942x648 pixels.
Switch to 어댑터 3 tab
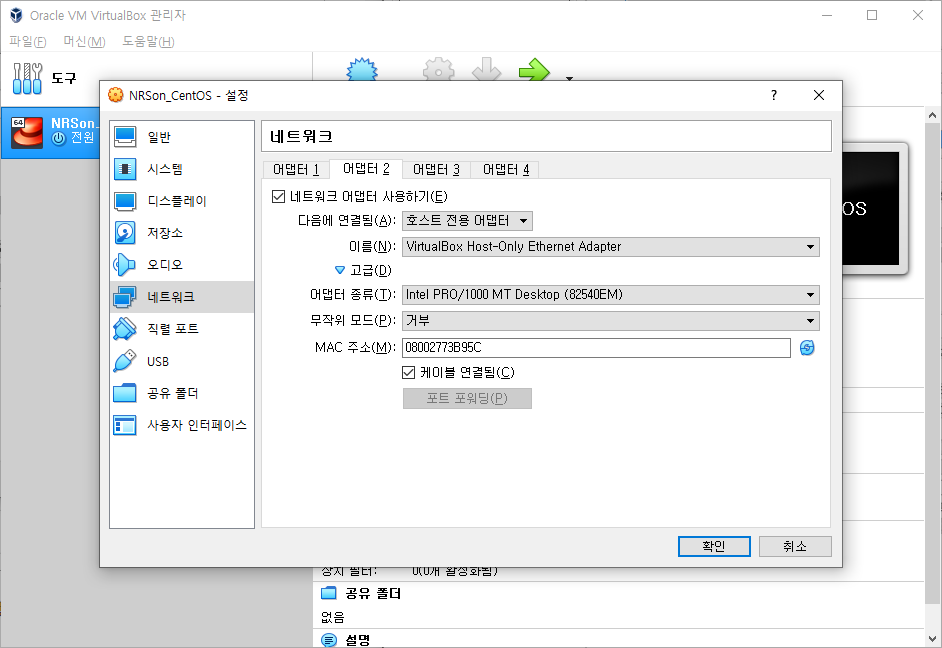436,170
